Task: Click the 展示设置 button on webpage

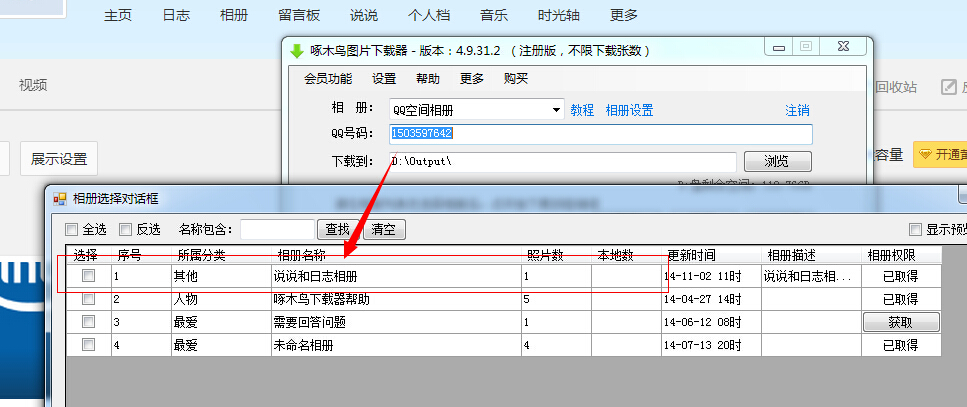Action: [59, 159]
